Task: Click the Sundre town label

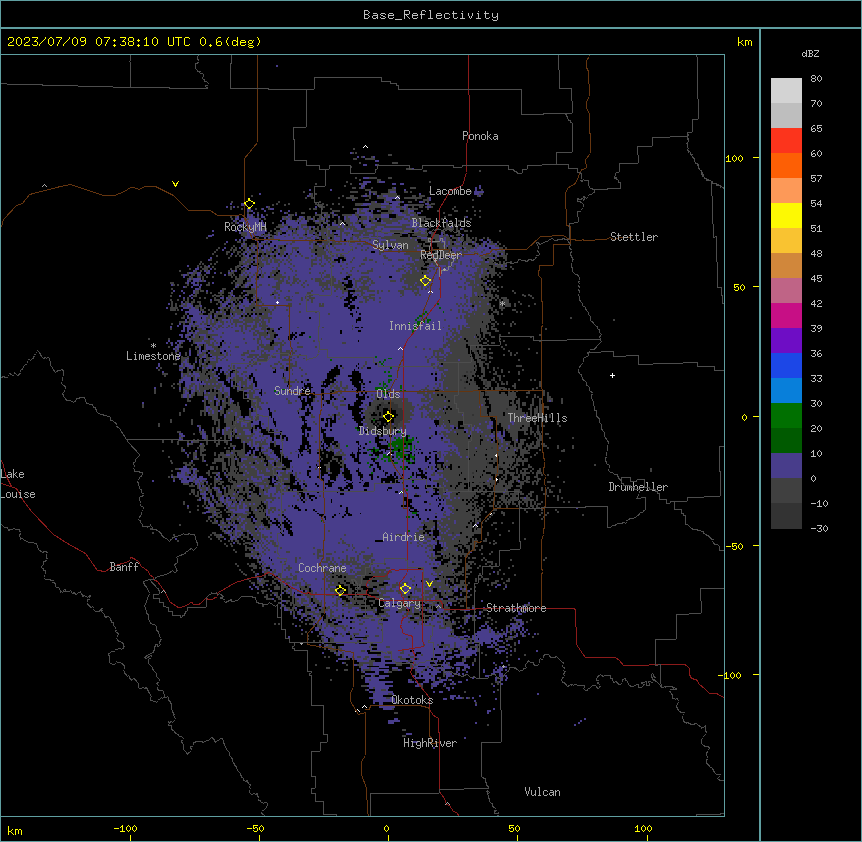Action: (292, 391)
